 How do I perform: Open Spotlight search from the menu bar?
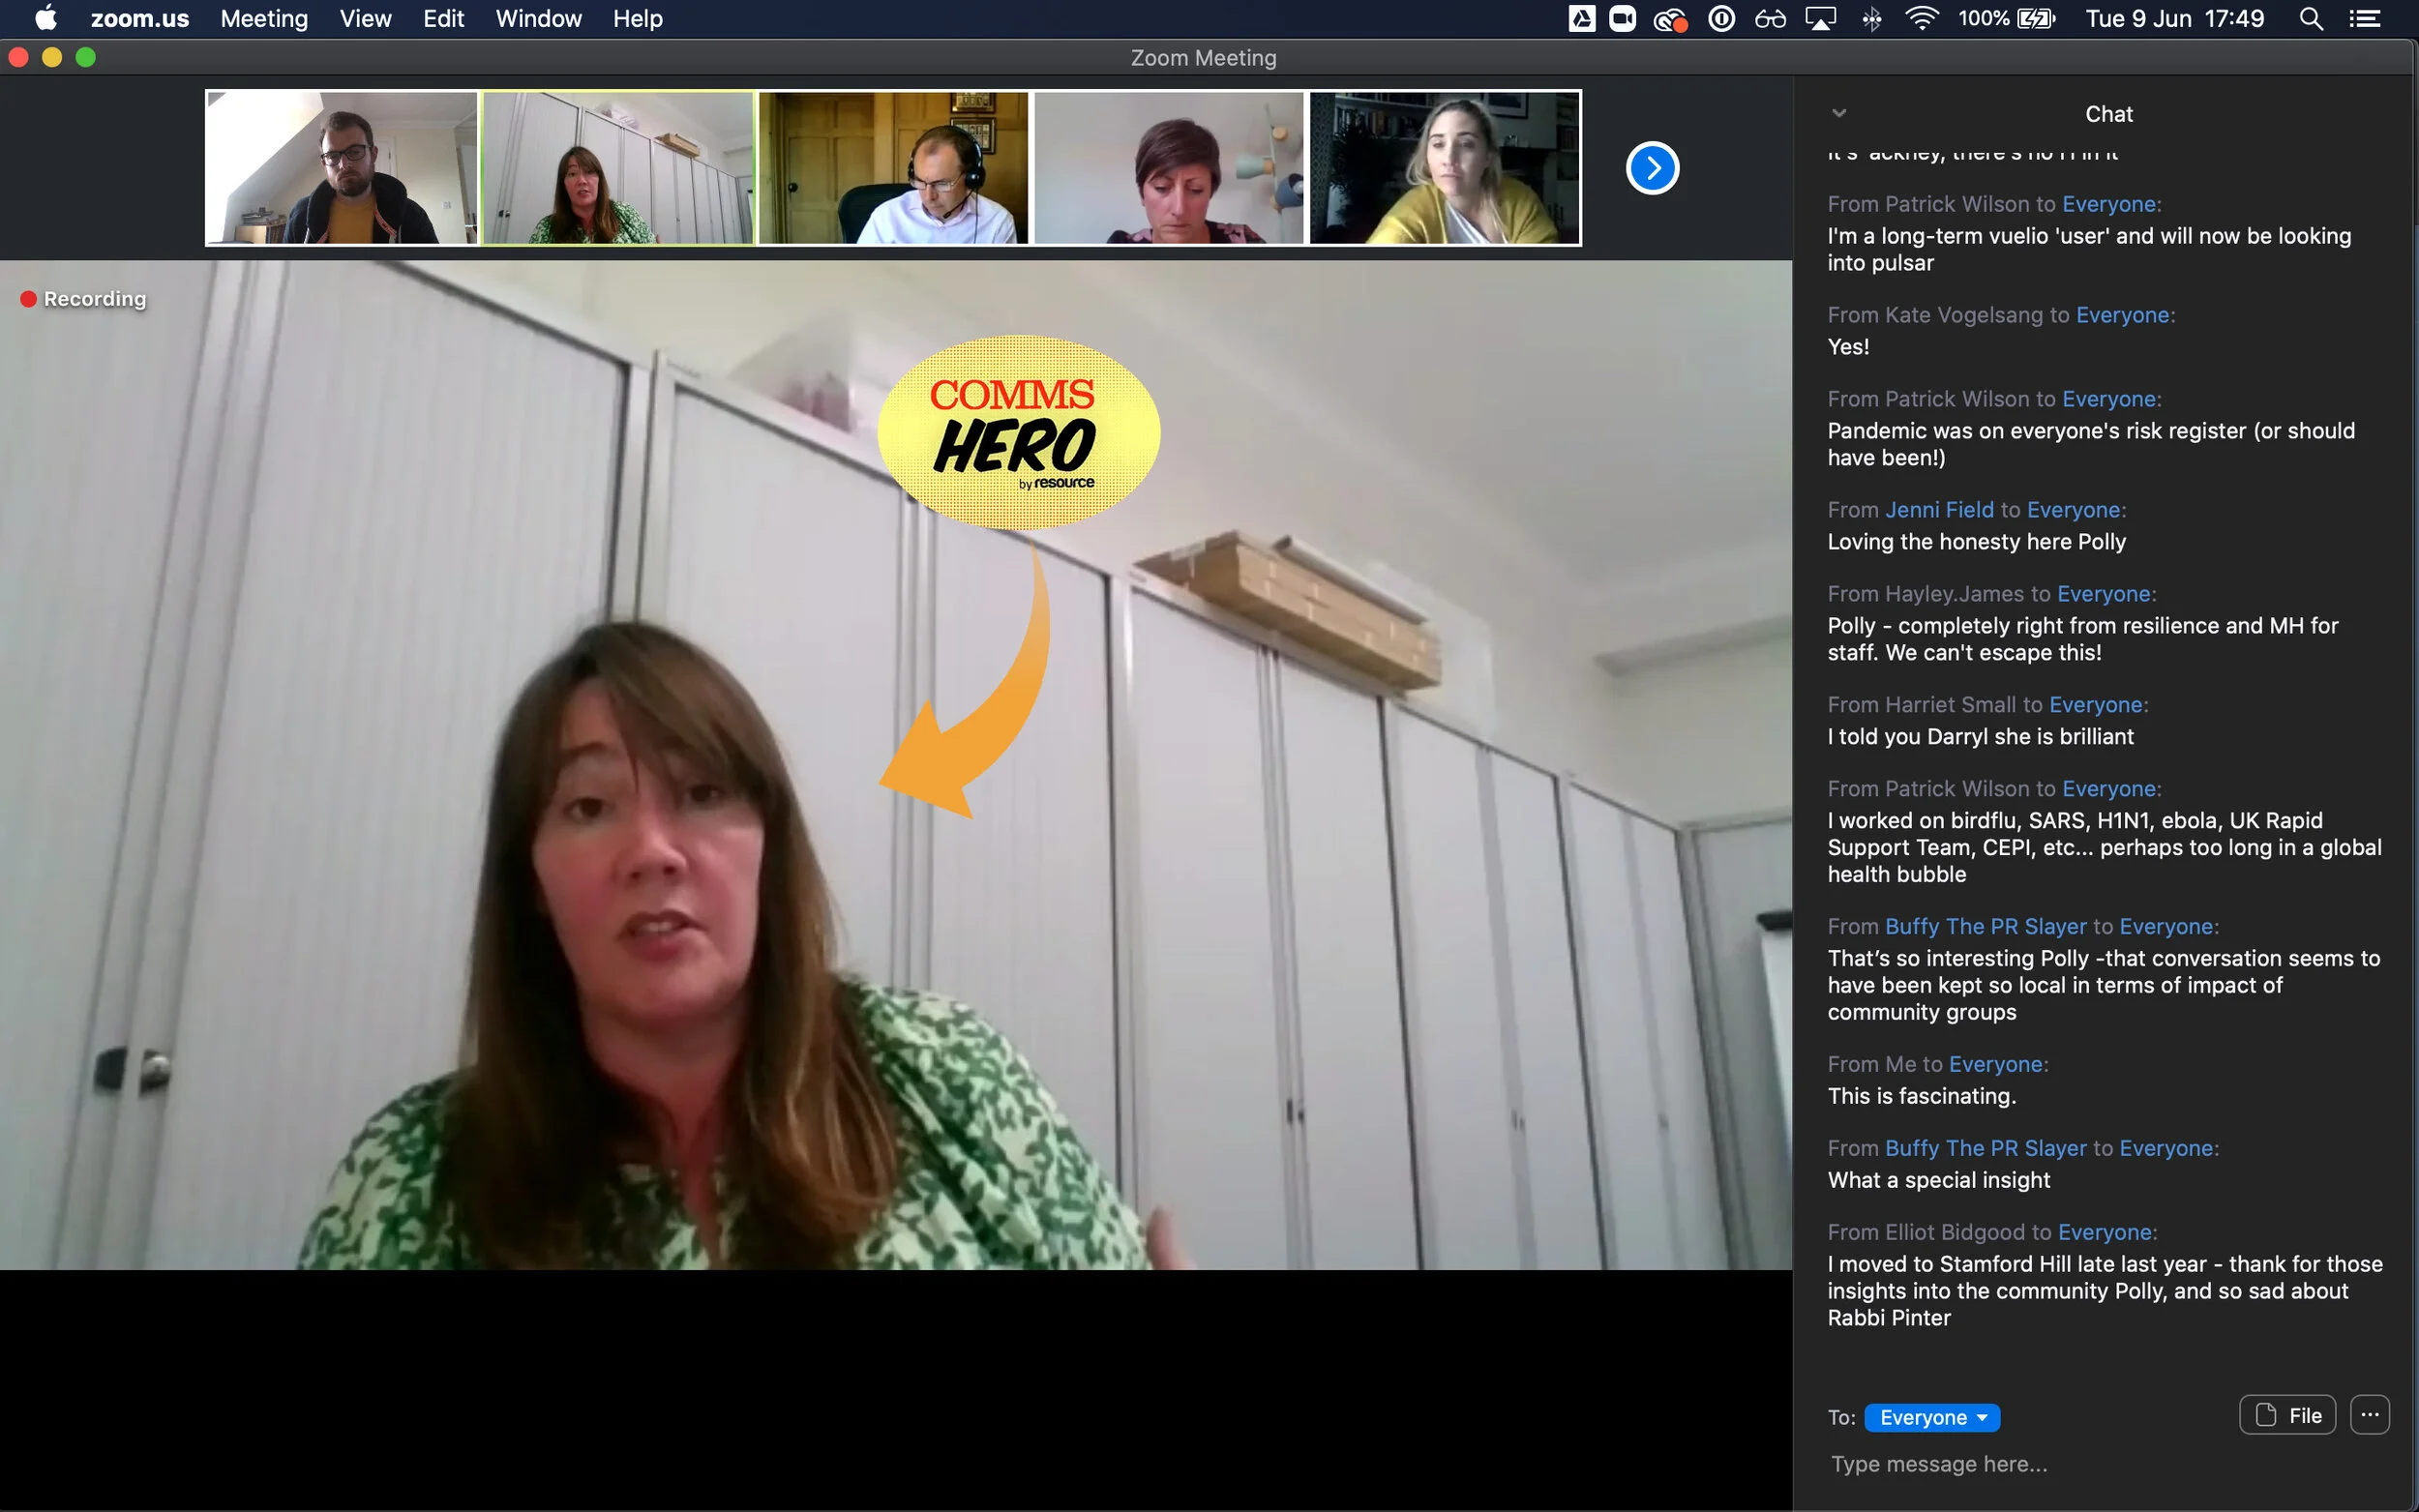point(2311,18)
